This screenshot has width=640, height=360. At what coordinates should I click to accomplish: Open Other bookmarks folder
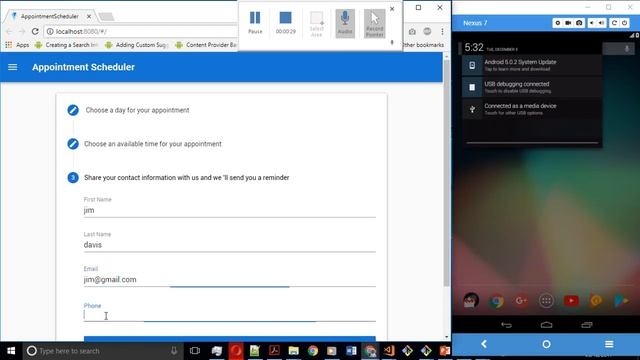pyautogui.click(x=423, y=45)
